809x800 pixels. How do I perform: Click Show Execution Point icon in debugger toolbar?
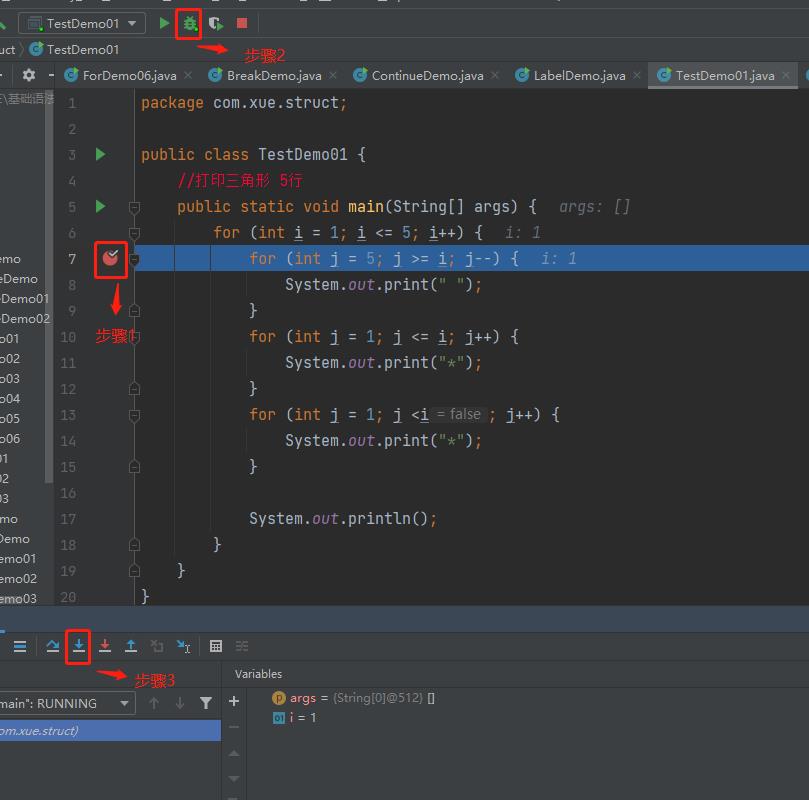(20, 646)
